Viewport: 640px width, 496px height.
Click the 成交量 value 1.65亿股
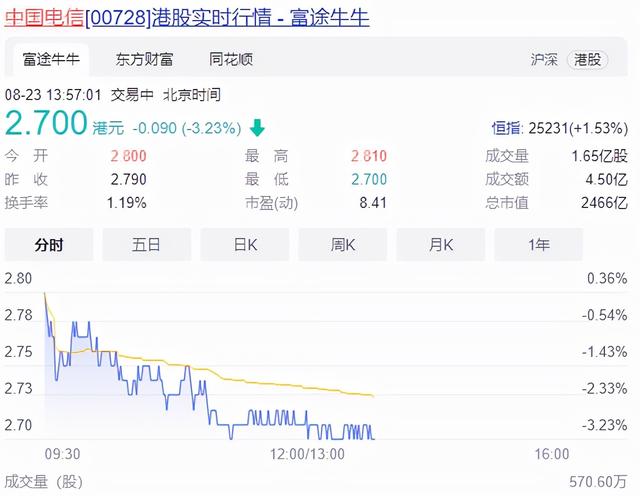599,156
